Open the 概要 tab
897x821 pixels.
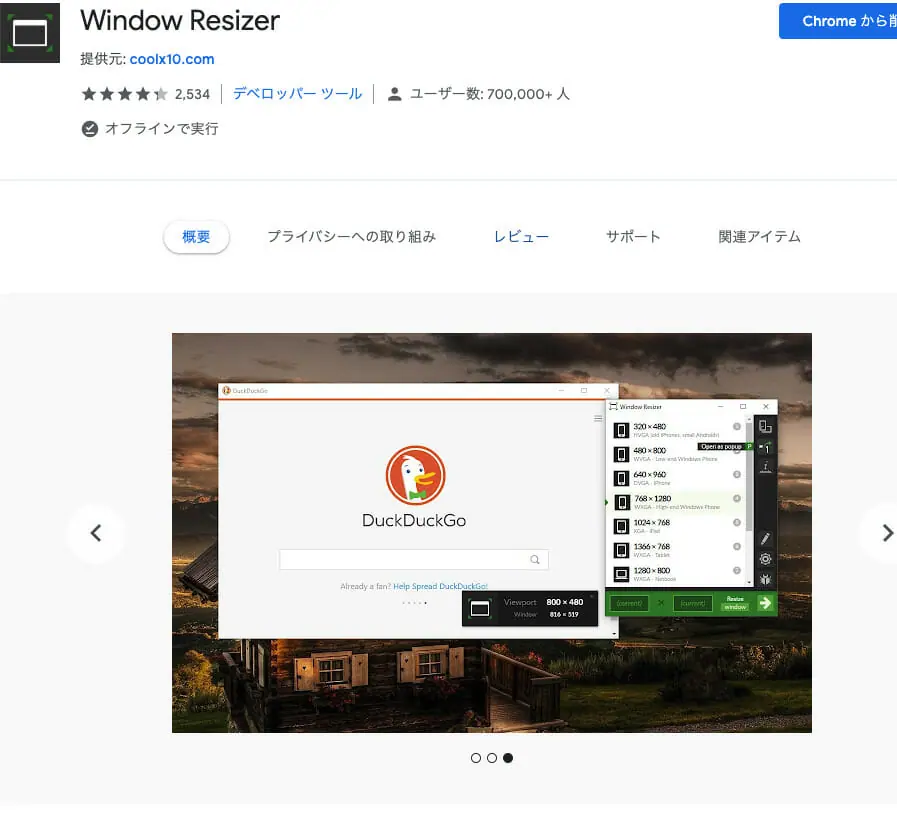tap(196, 237)
